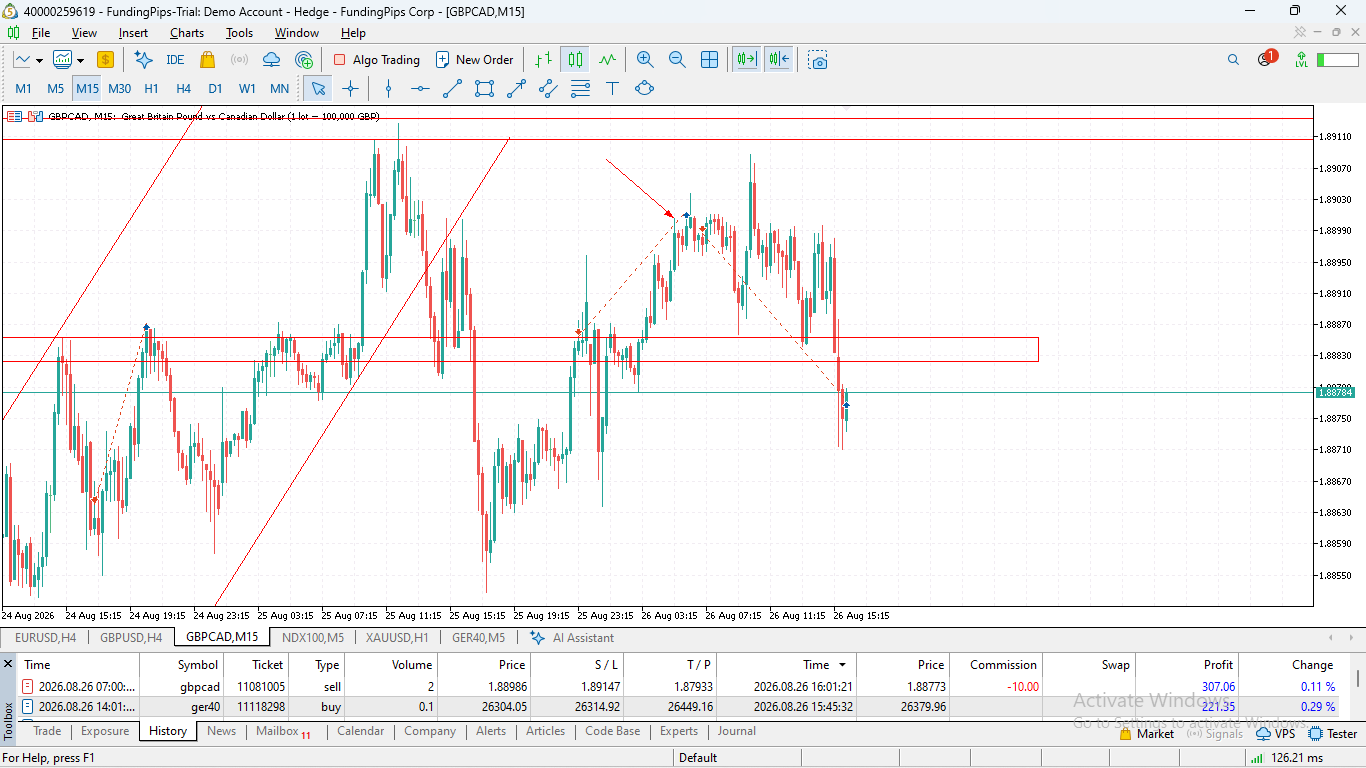Open the graphical objects shapes tool
This screenshot has width=1366, height=768.
tap(644, 88)
